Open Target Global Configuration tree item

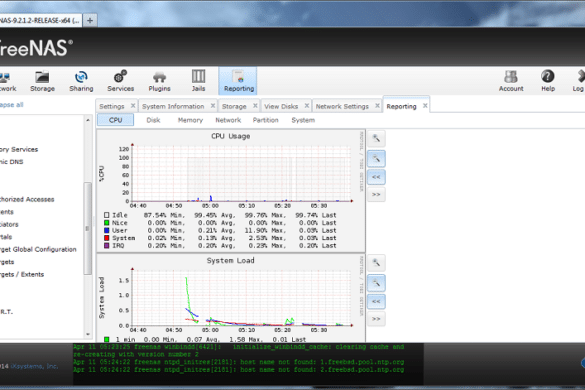[38, 249]
